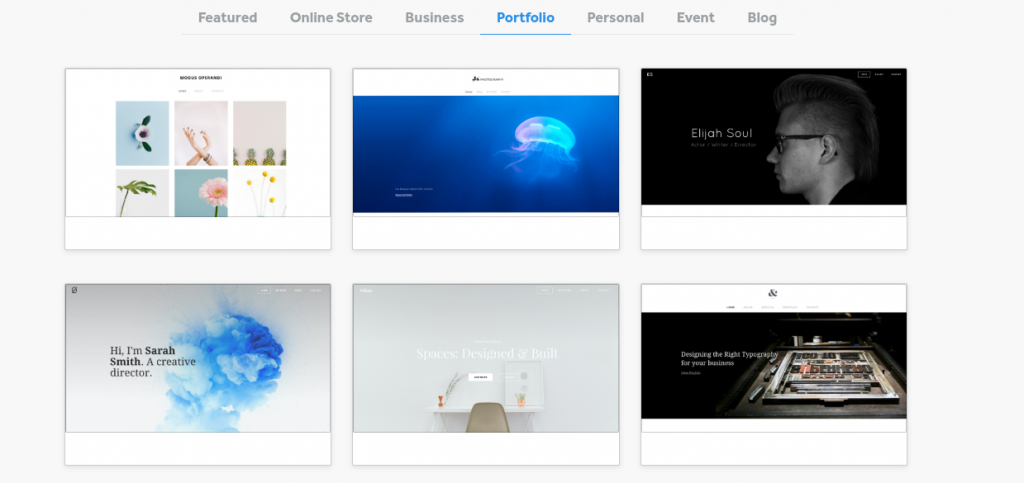Click 'MODUS OPERANDI' title text
This screenshot has width=1024, height=483.
tap(200, 78)
